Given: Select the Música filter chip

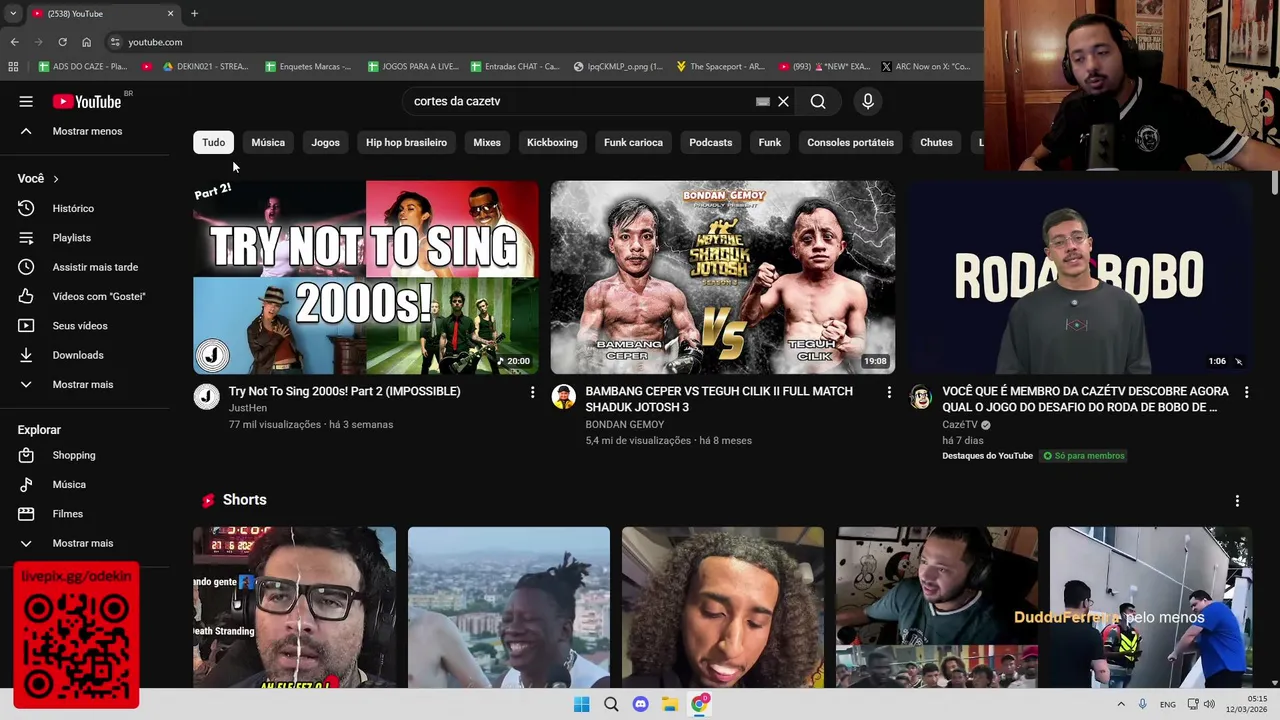Looking at the screenshot, I should (x=268, y=142).
